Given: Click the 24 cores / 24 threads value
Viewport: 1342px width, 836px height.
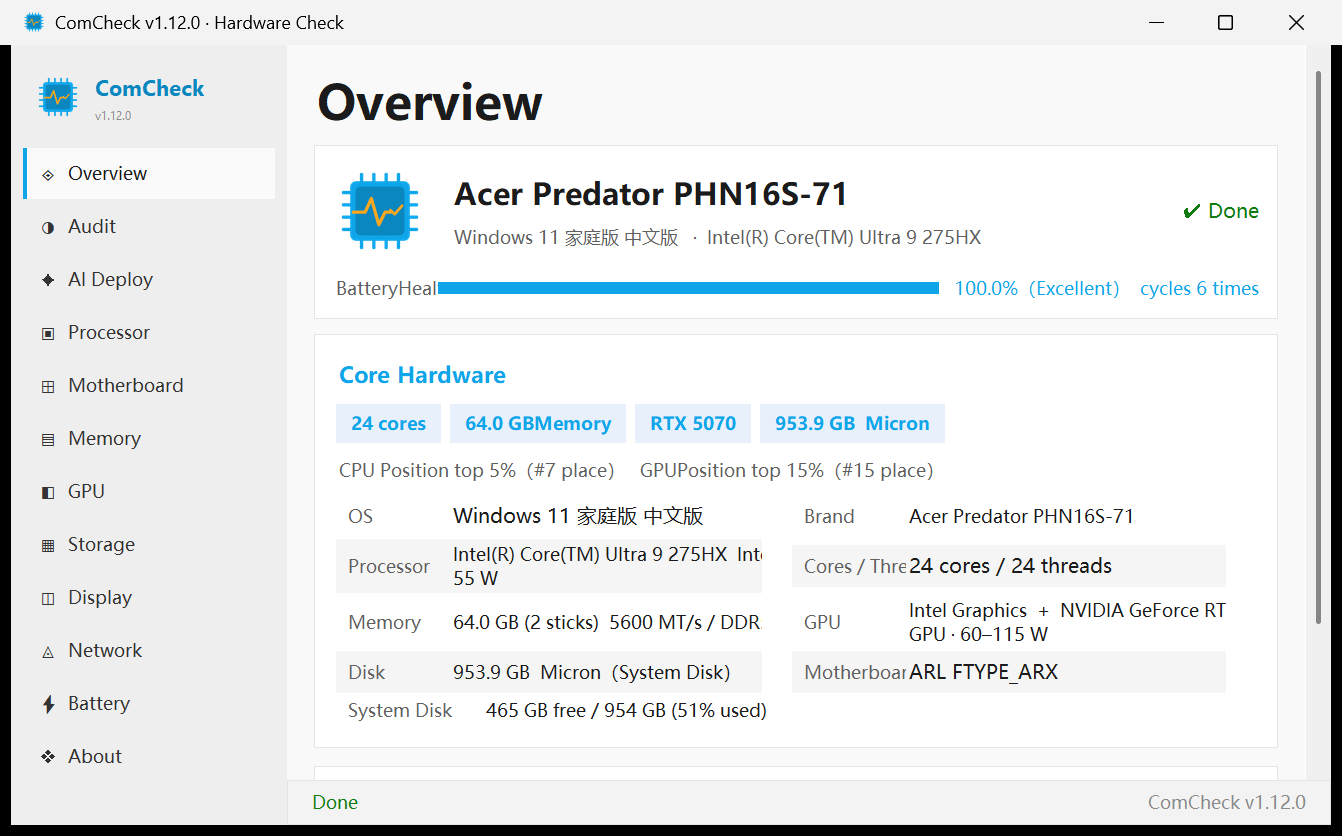Looking at the screenshot, I should (x=1010, y=566).
